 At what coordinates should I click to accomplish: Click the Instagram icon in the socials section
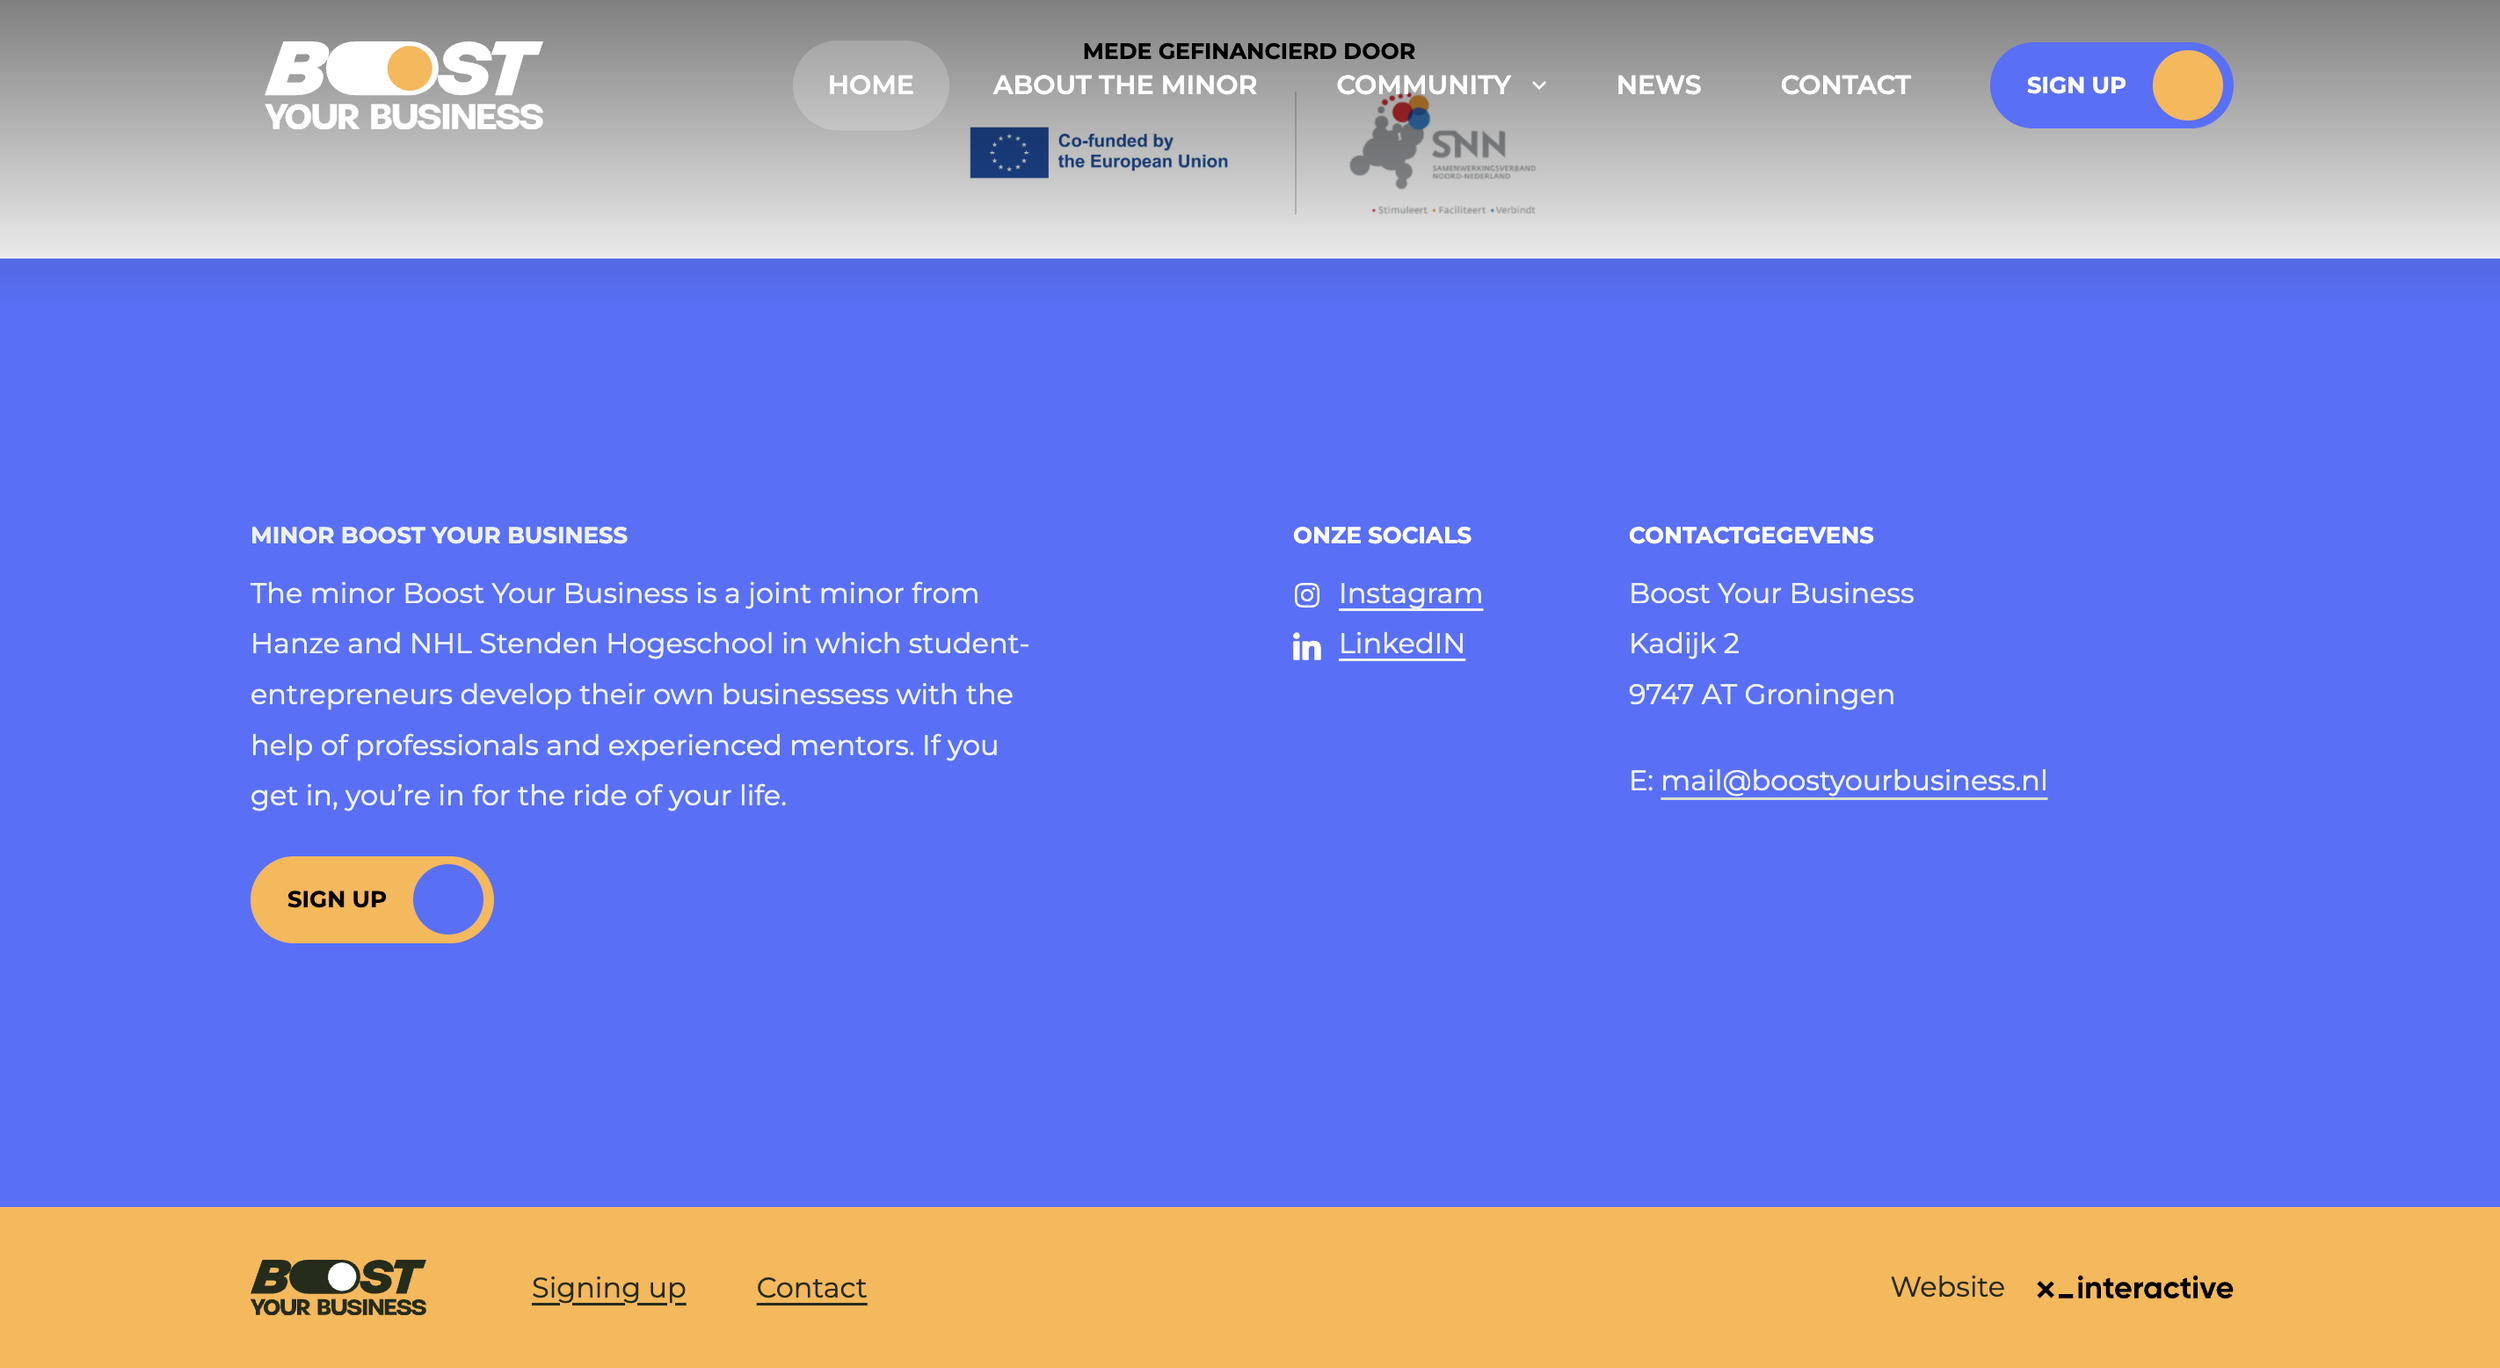point(1306,593)
